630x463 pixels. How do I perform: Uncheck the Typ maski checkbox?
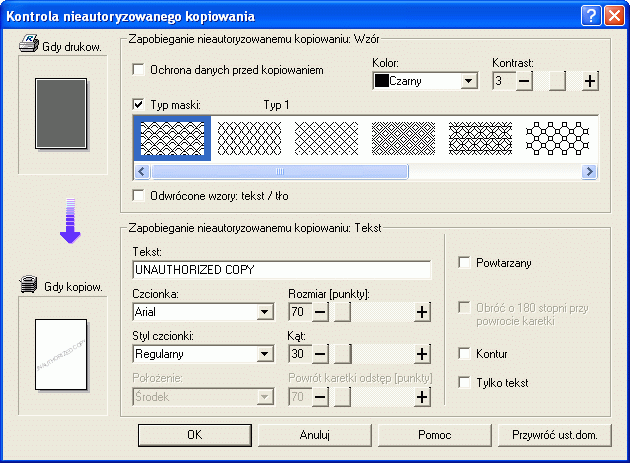[140, 104]
